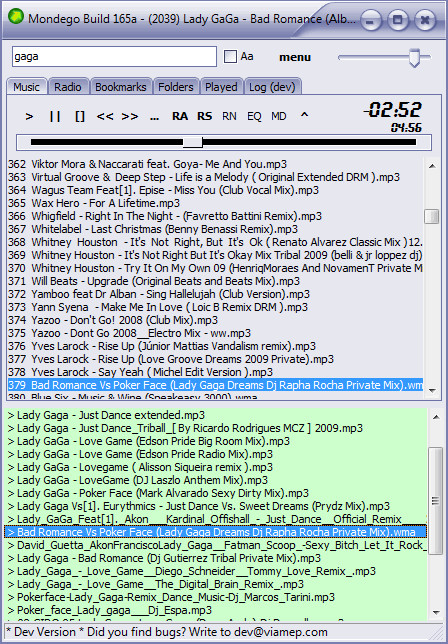This screenshot has height=644, width=448.
Task: Click up arrow of search results scrollbar
Action: [x=436, y=418]
